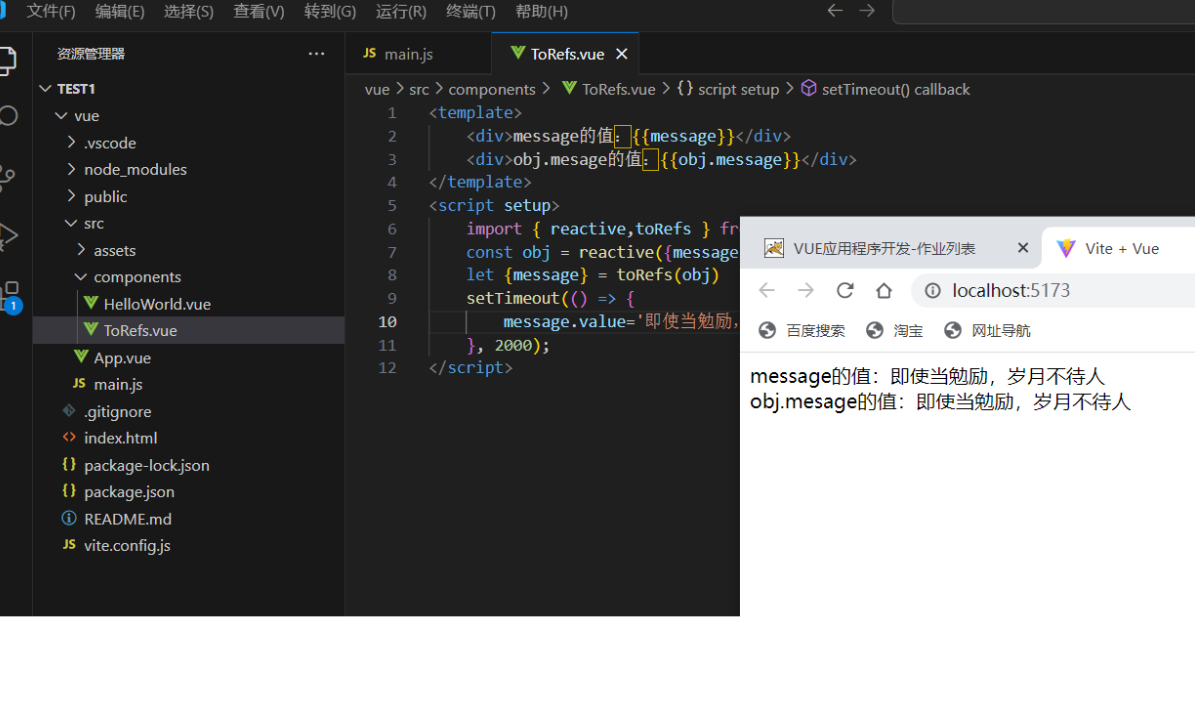Click the setTimeout call on line 9
This screenshot has height=715, width=1195.
click(513, 298)
